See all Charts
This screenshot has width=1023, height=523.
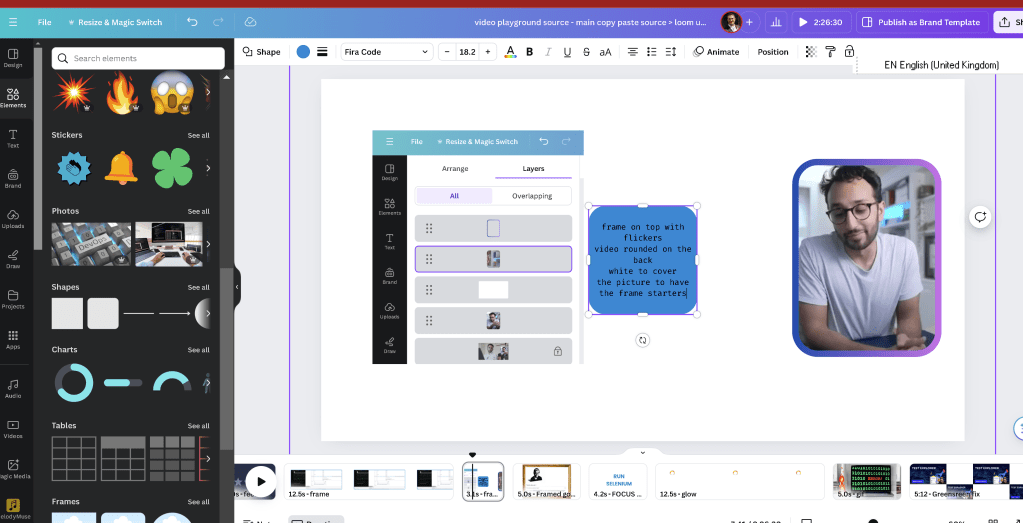pyautogui.click(x=198, y=350)
